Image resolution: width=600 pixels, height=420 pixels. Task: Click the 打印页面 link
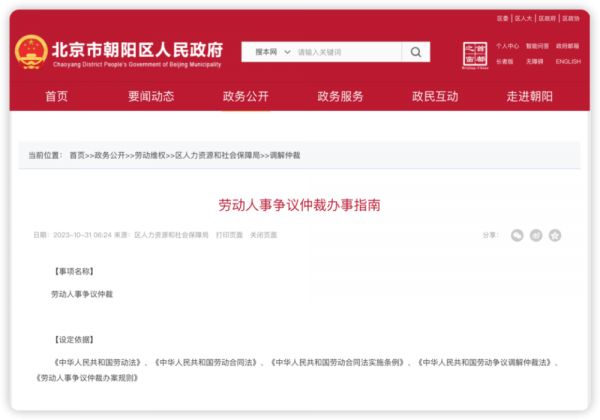tap(229, 235)
